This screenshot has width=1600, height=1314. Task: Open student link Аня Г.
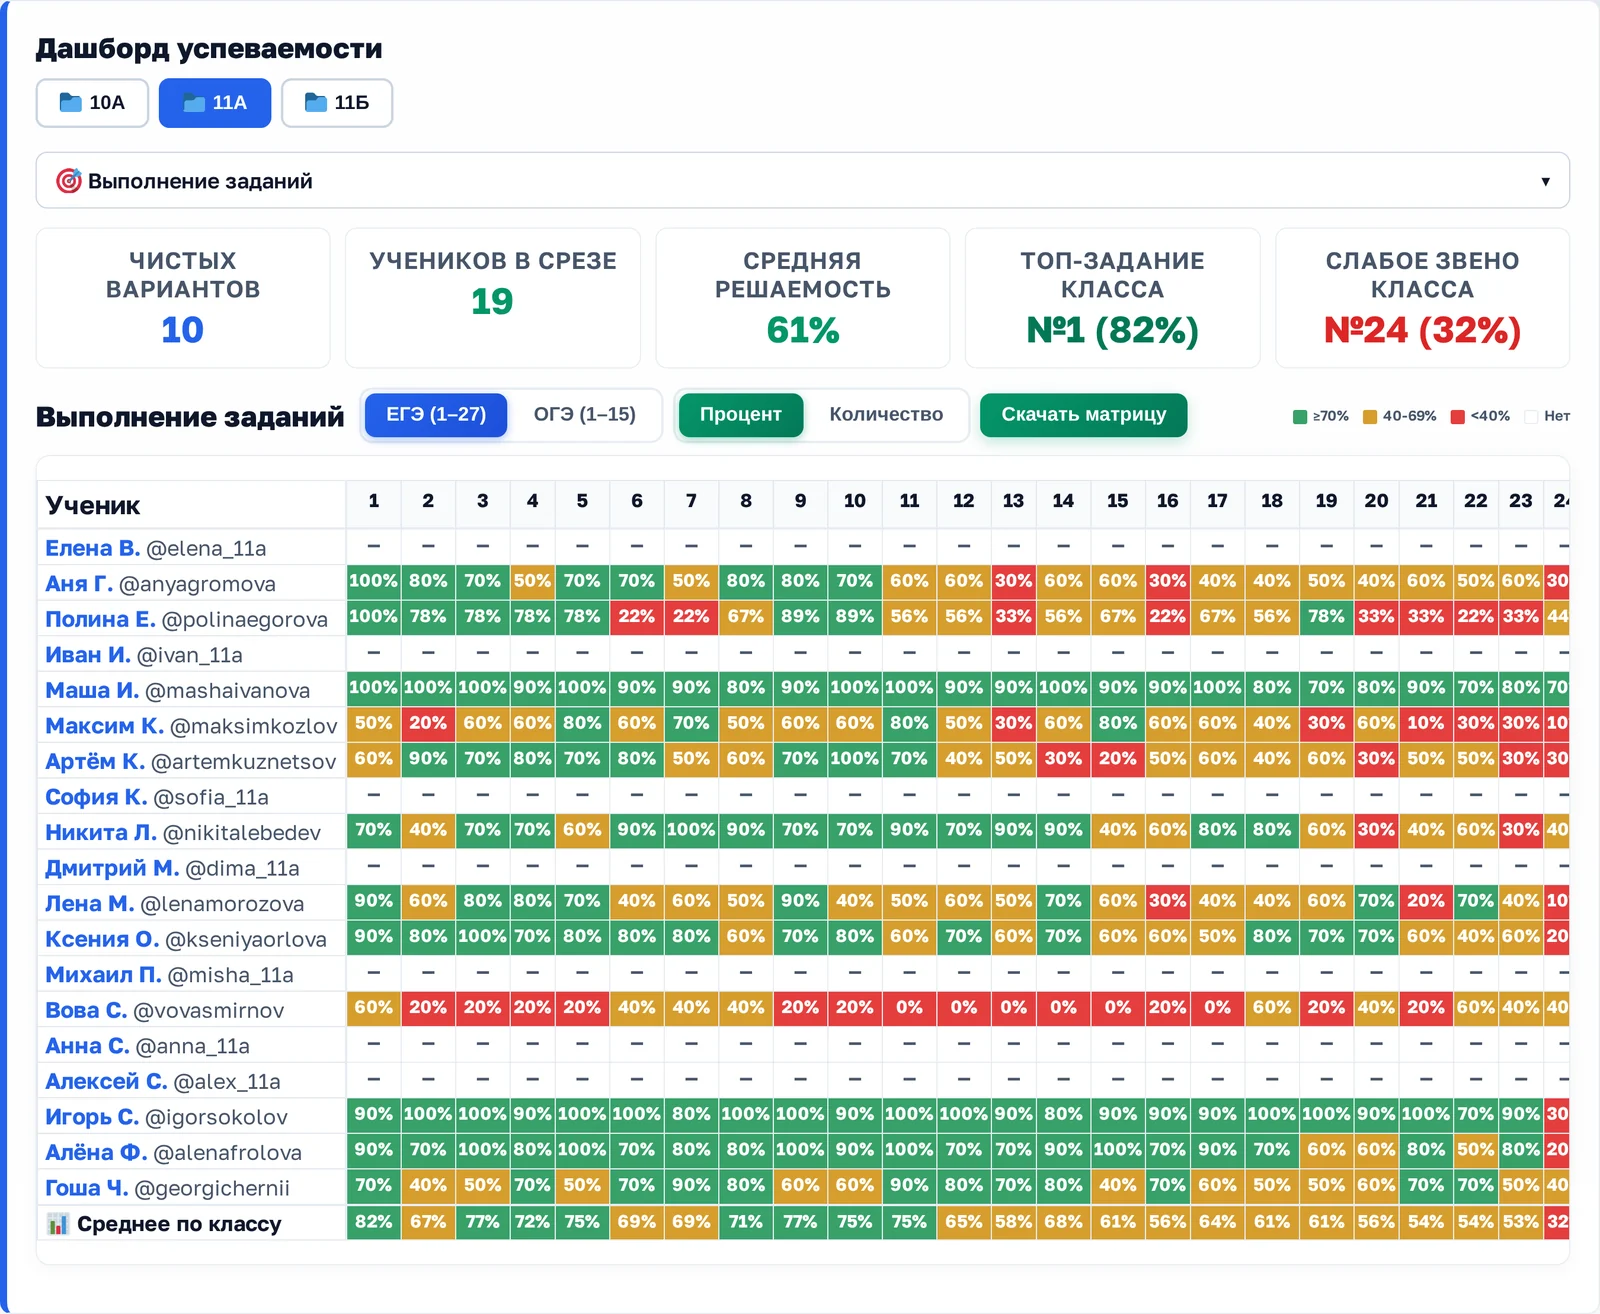(79, 583)
